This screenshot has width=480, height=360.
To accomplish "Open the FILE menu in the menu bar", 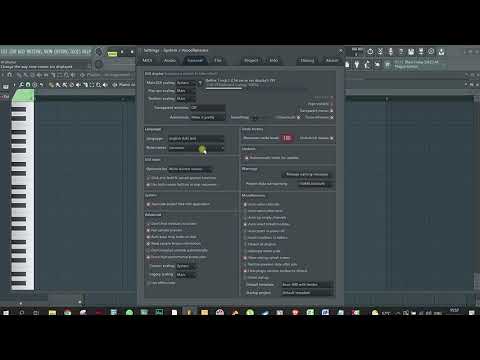I will pyautogui.click(x=4, y=52).
